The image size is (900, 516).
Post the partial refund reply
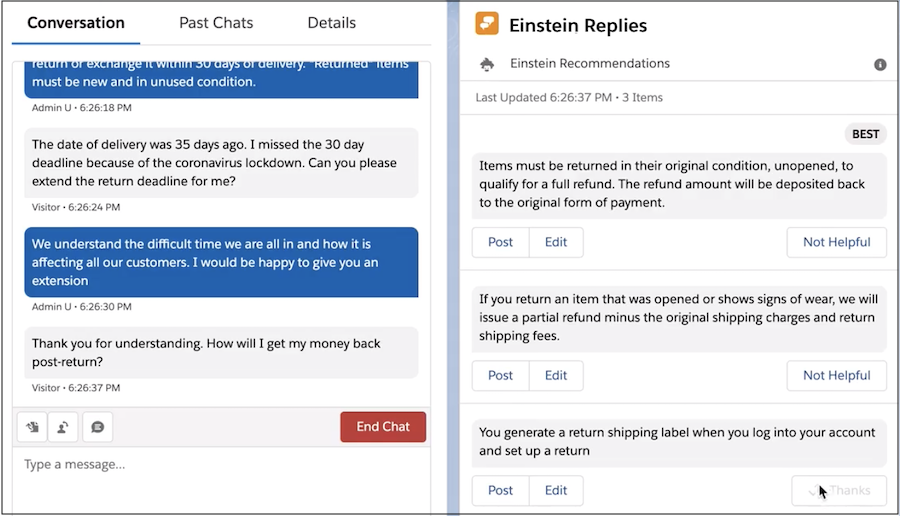[501, 375]
